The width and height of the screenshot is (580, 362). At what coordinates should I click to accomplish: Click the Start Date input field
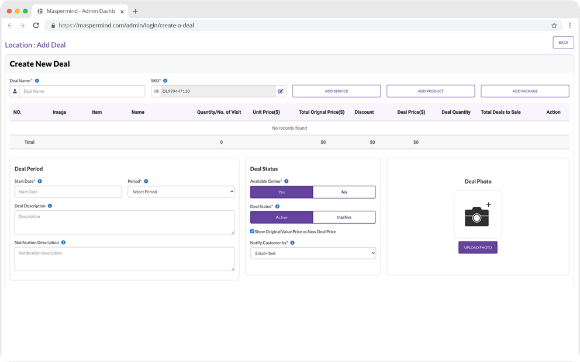68,192
